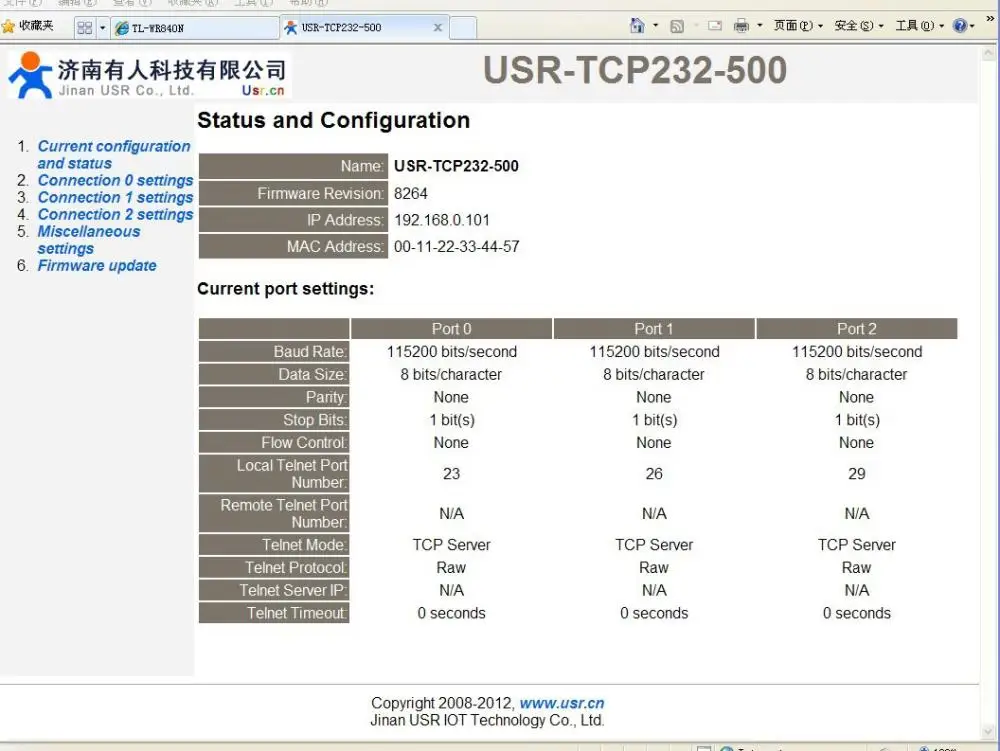Image resolution: width=1000 pixels, height=751 pixels.
Task: Open Connection 1 settings link
Action: click(x=115, y=198)
